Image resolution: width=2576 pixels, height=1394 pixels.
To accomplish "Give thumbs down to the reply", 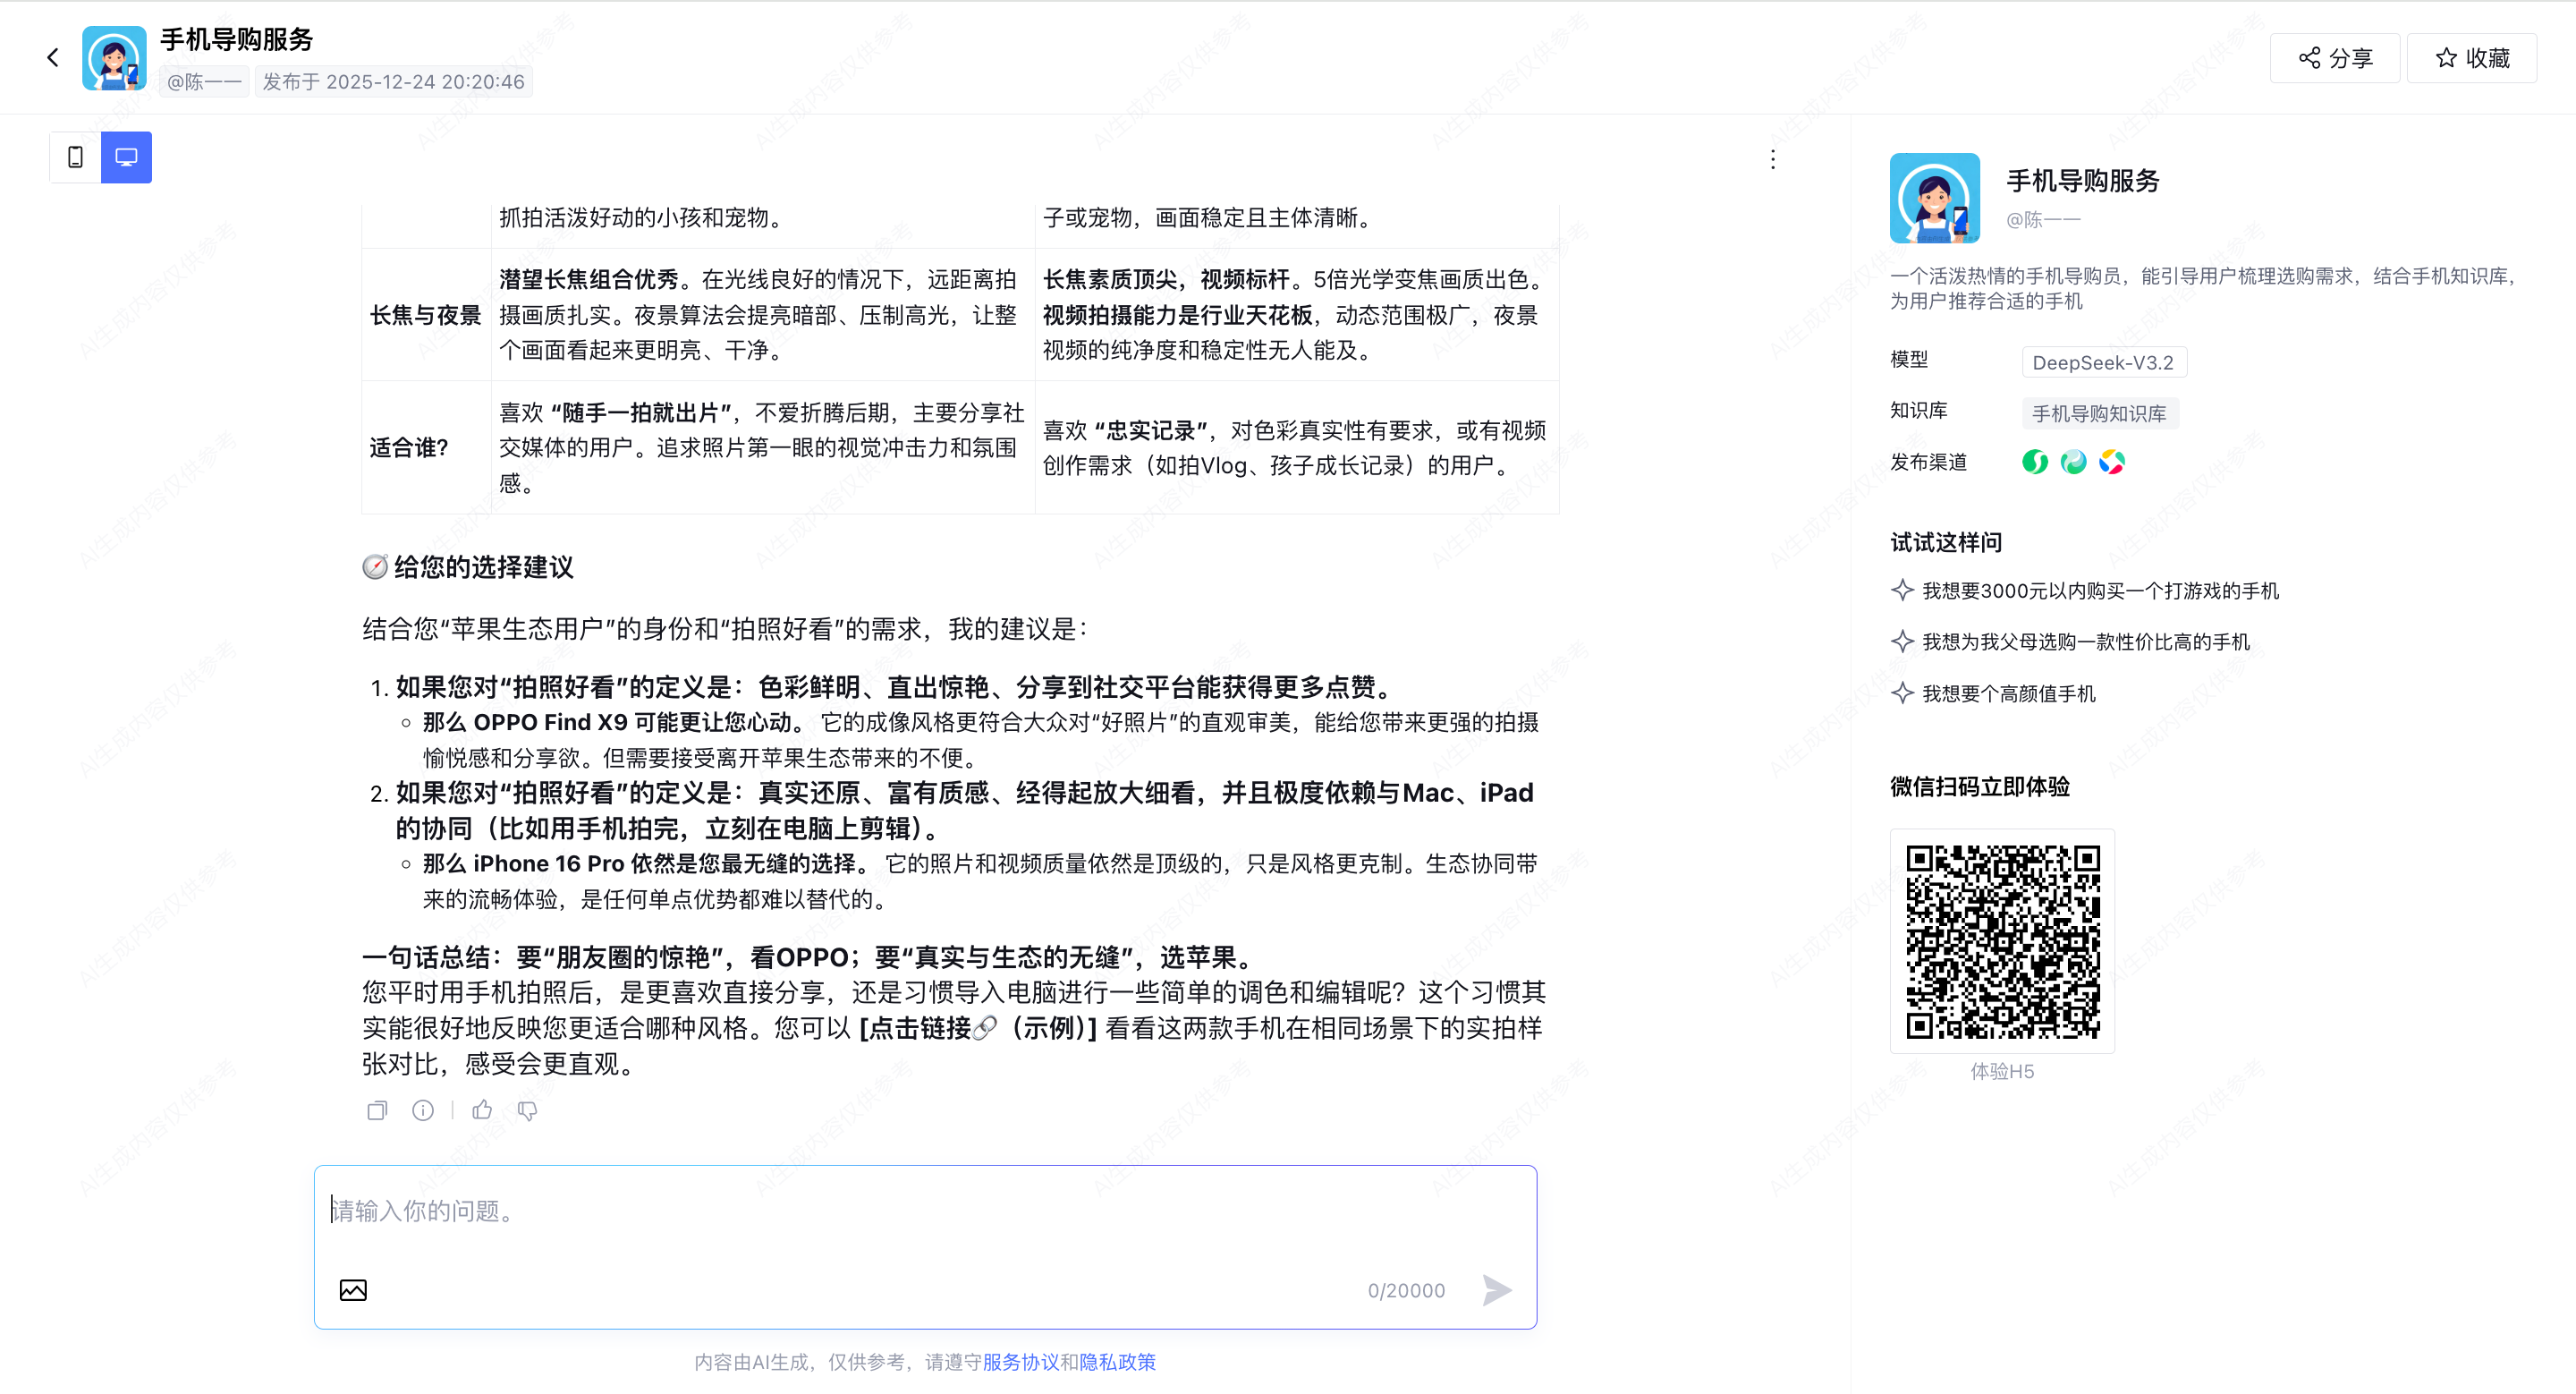I will [x=527, y=1110].
